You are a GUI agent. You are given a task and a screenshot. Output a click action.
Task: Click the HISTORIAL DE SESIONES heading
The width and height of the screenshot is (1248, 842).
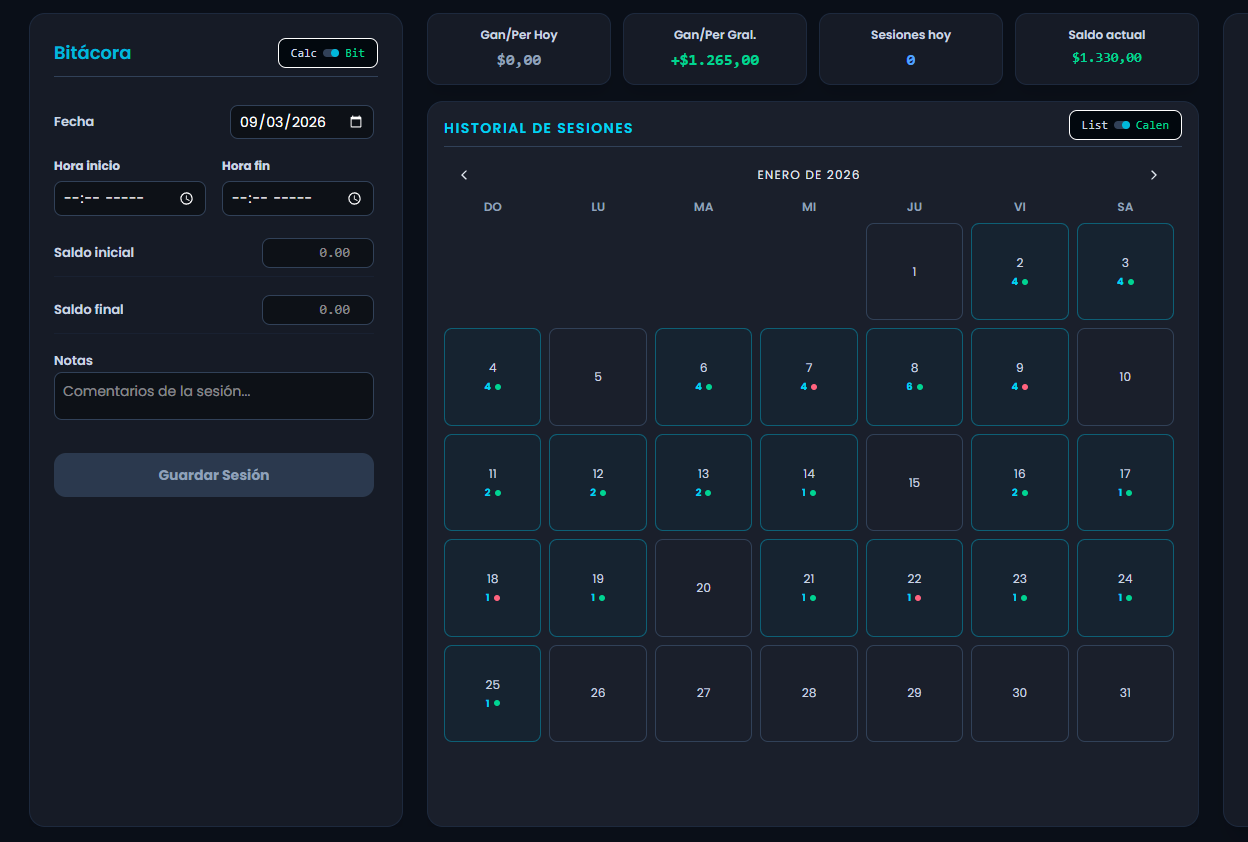pyautogui.click(x=538, y=129)
